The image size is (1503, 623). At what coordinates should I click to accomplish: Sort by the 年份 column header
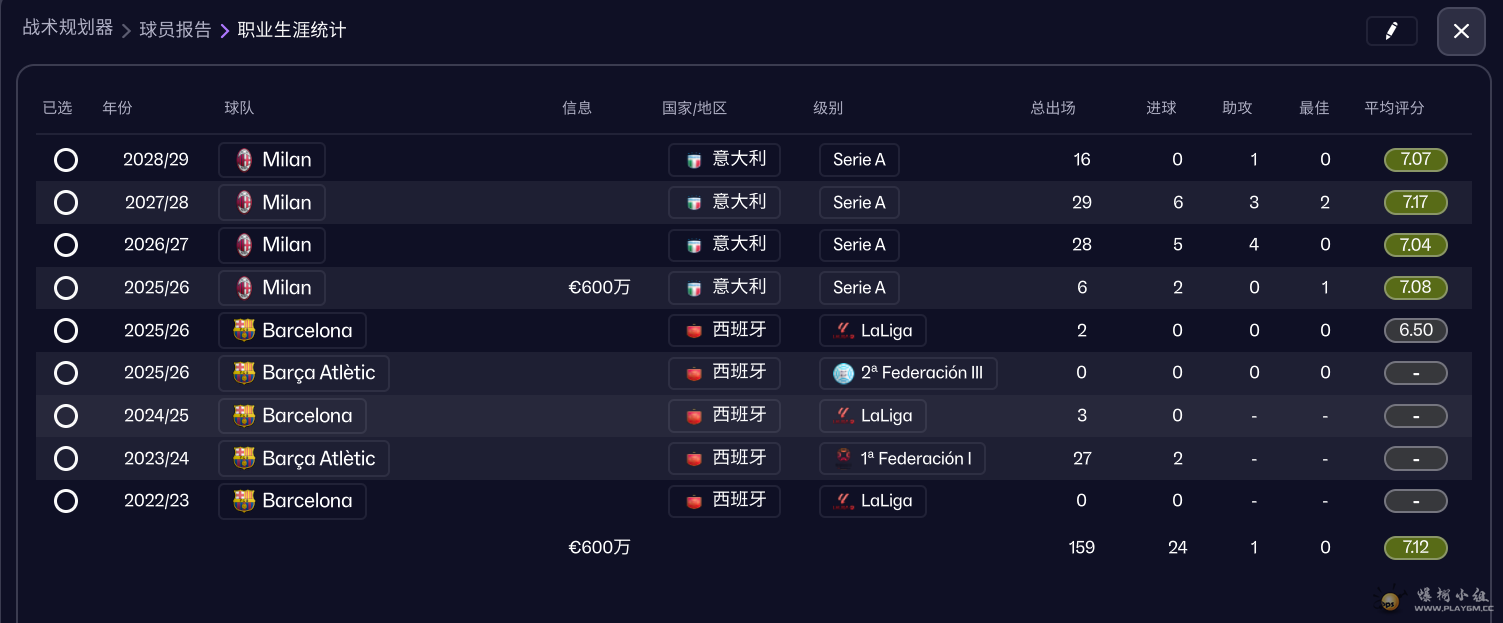(x=117, y=108)
